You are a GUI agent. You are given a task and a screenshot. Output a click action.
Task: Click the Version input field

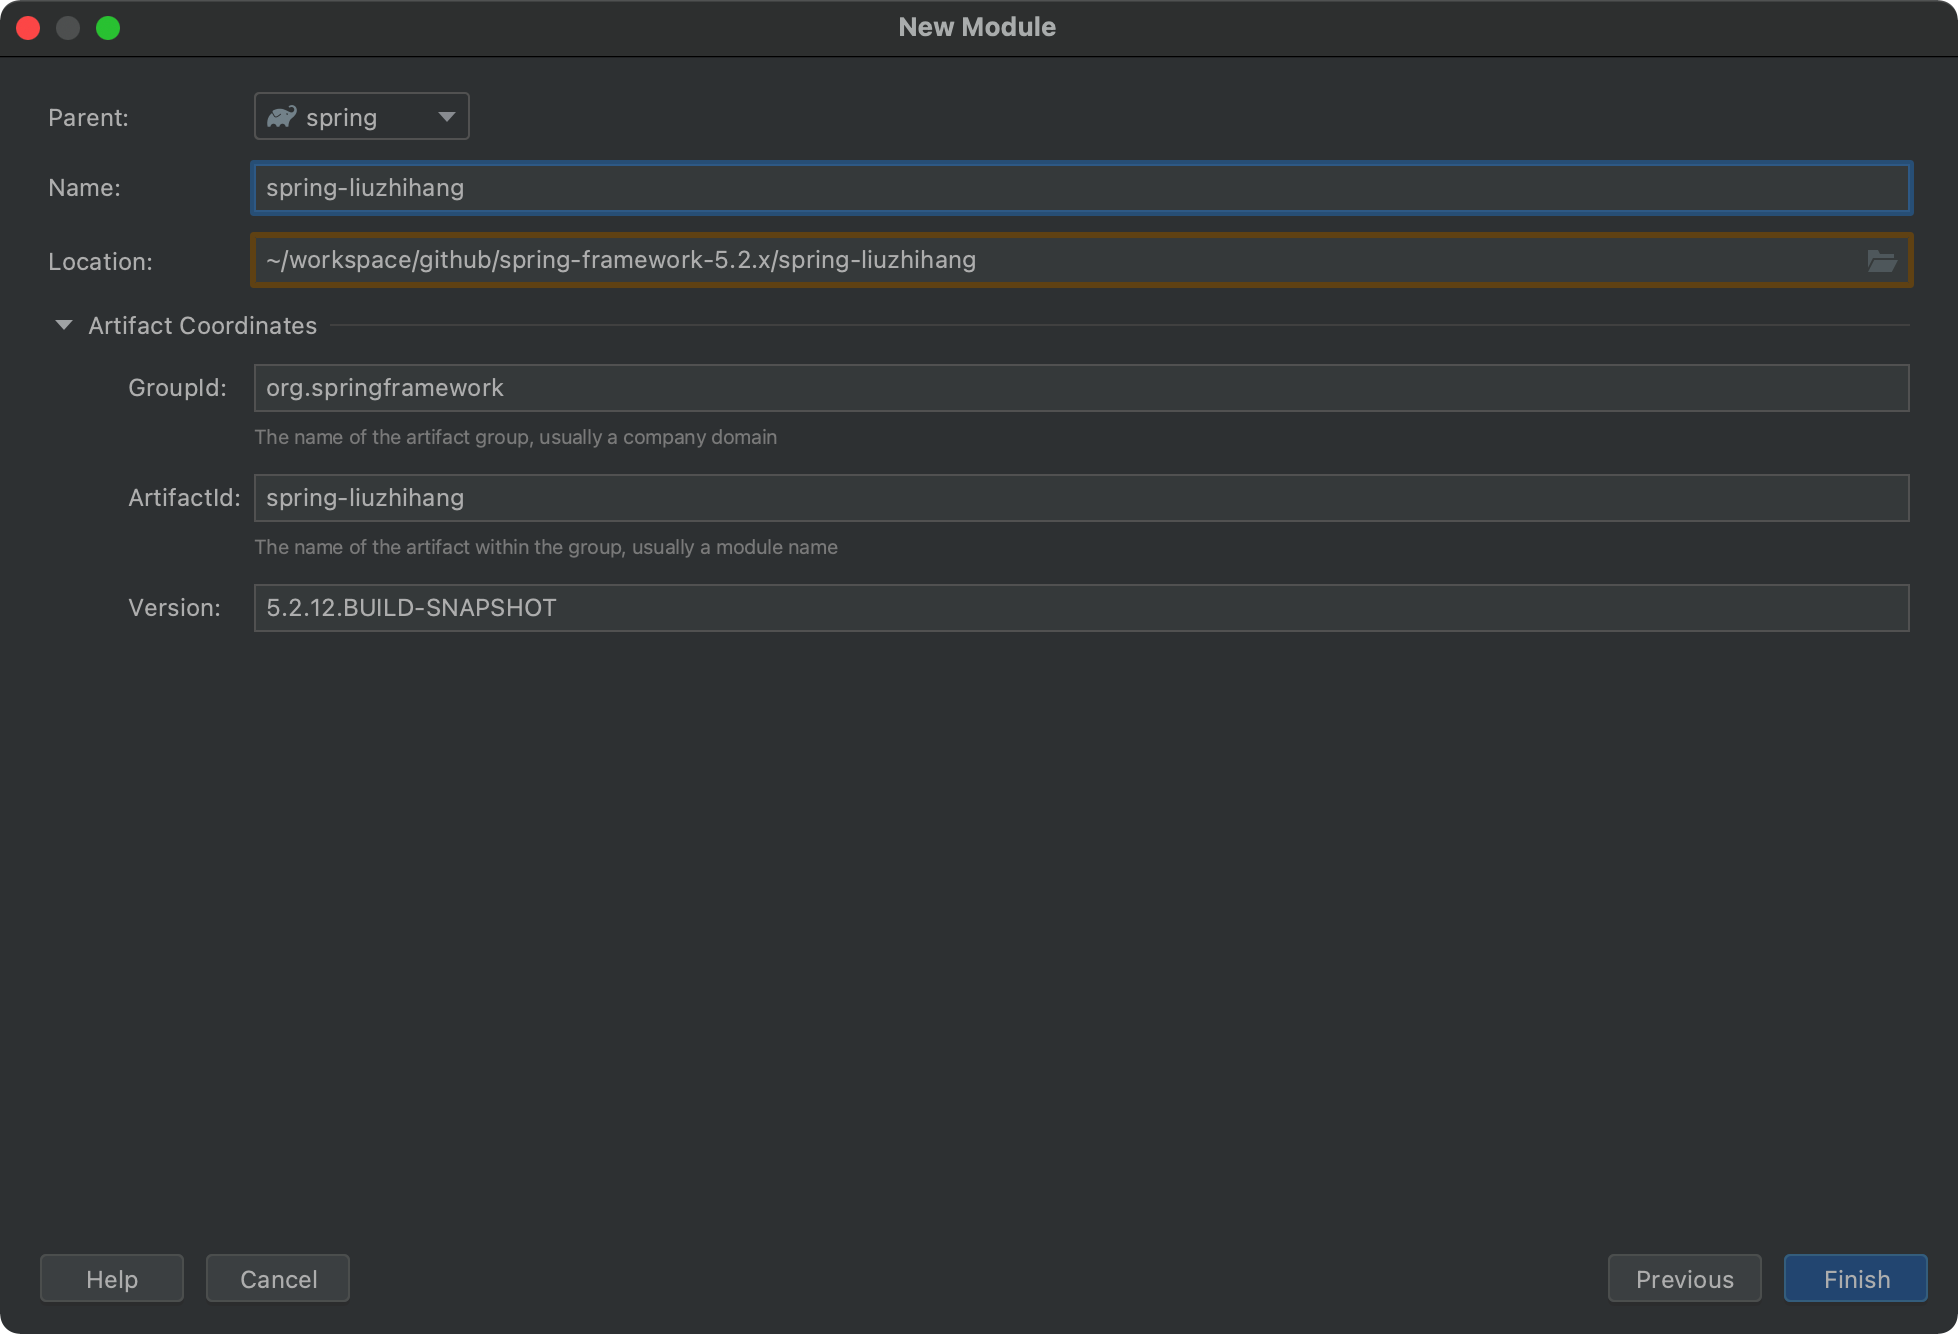click(1081, 608)
